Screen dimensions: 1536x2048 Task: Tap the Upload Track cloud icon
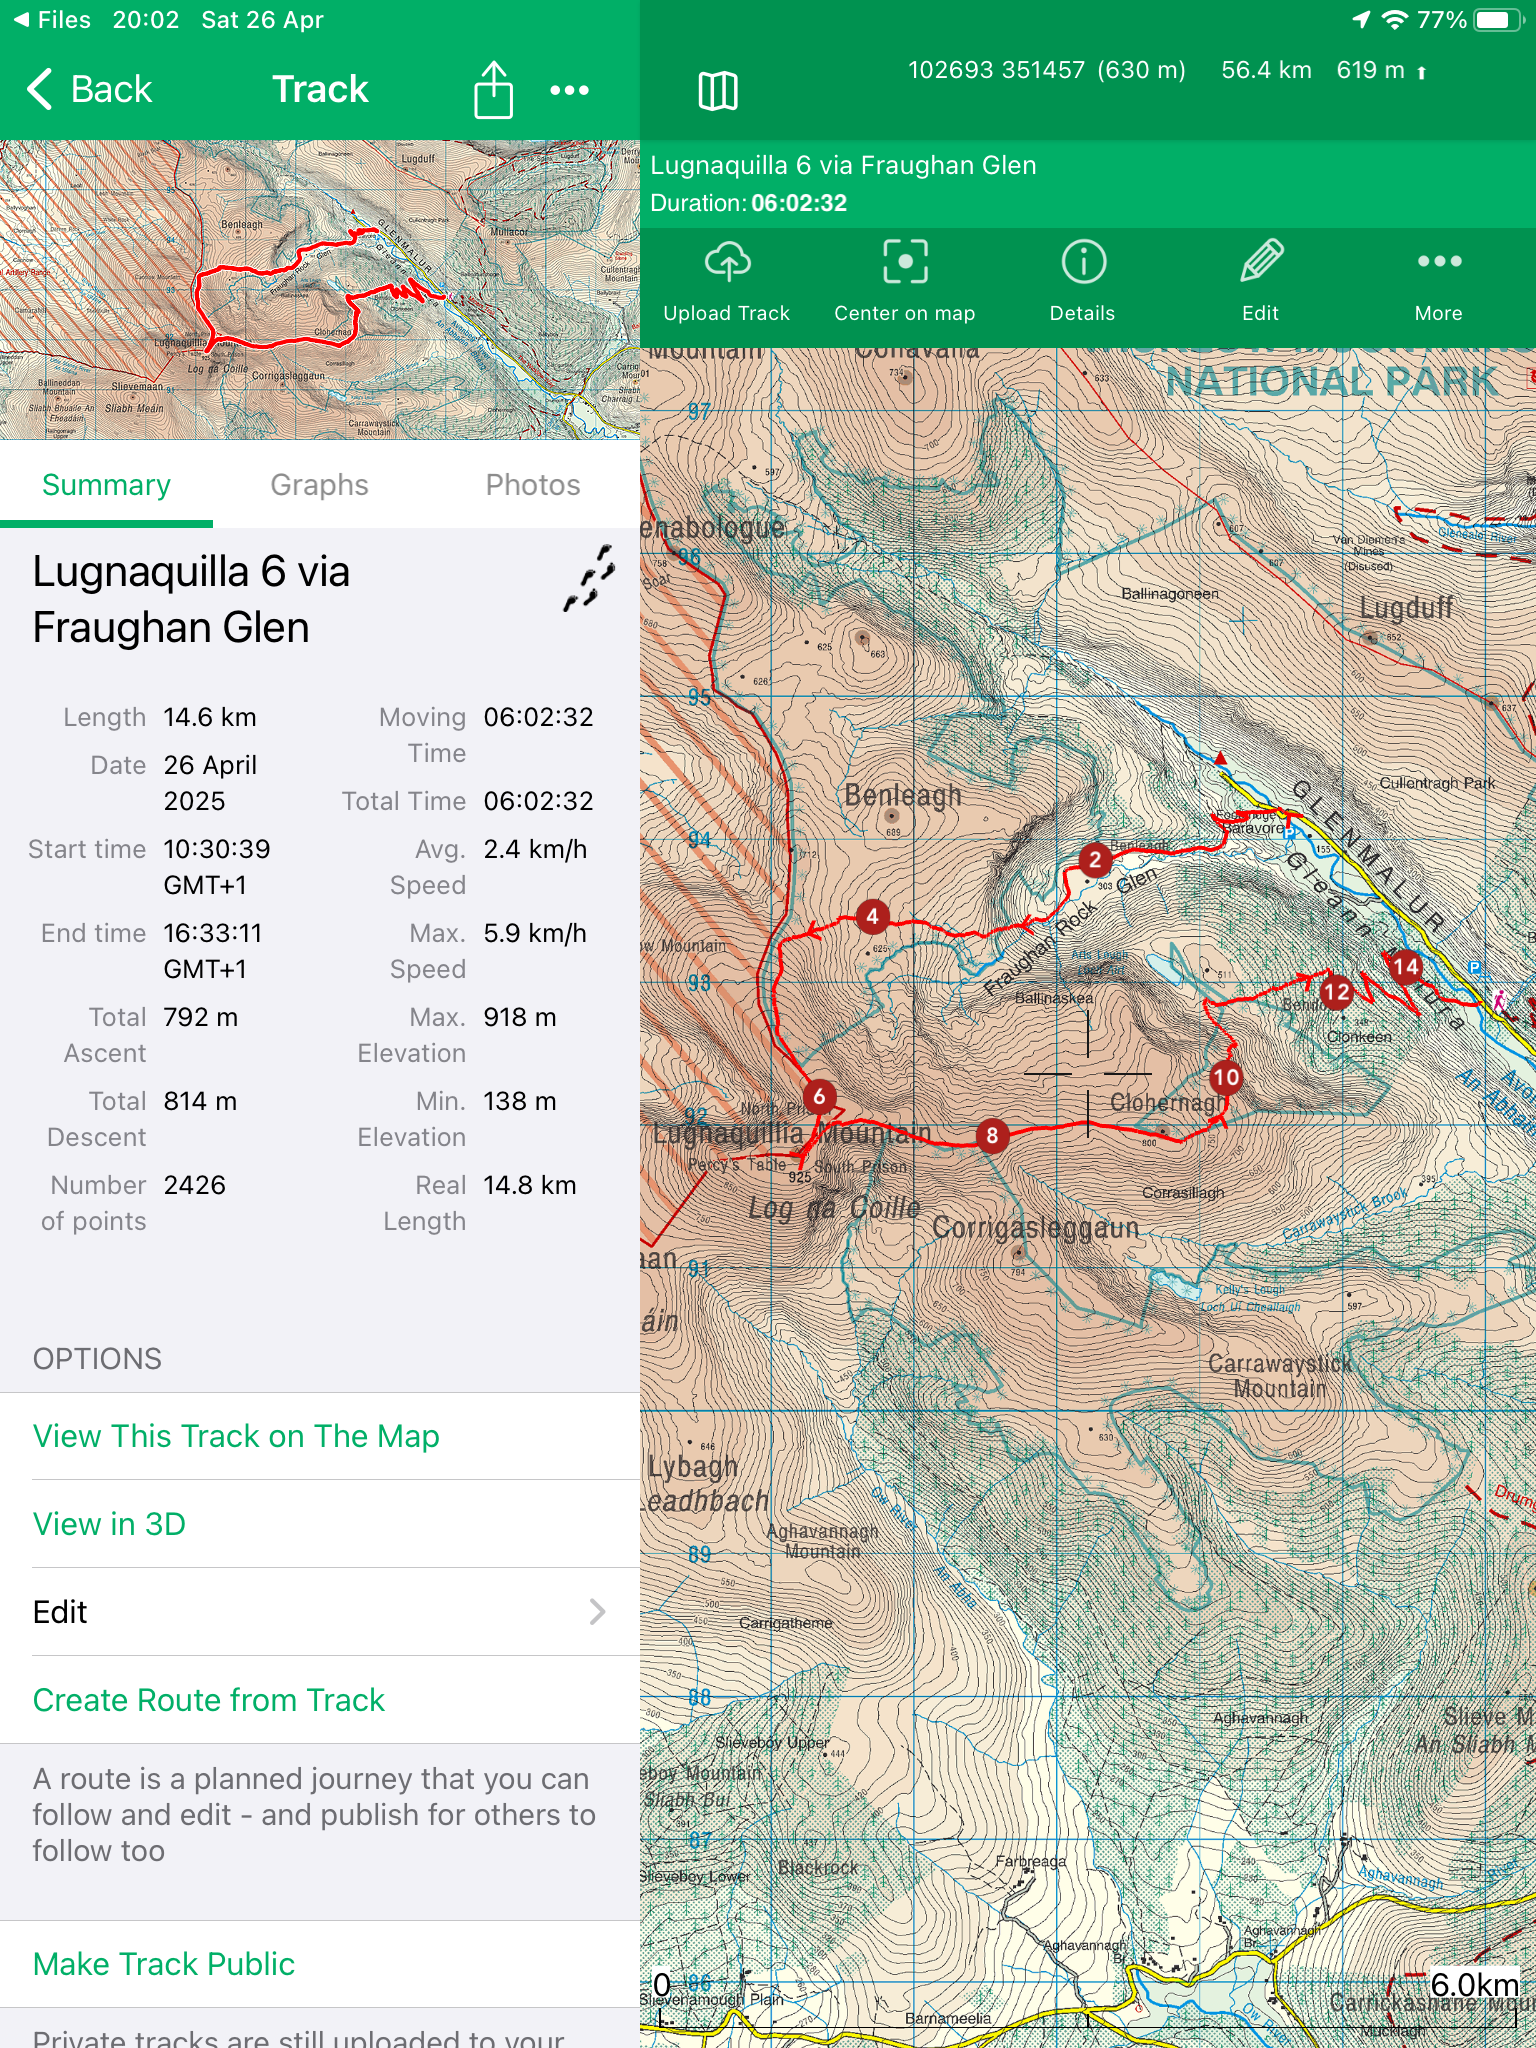point(727,263)
